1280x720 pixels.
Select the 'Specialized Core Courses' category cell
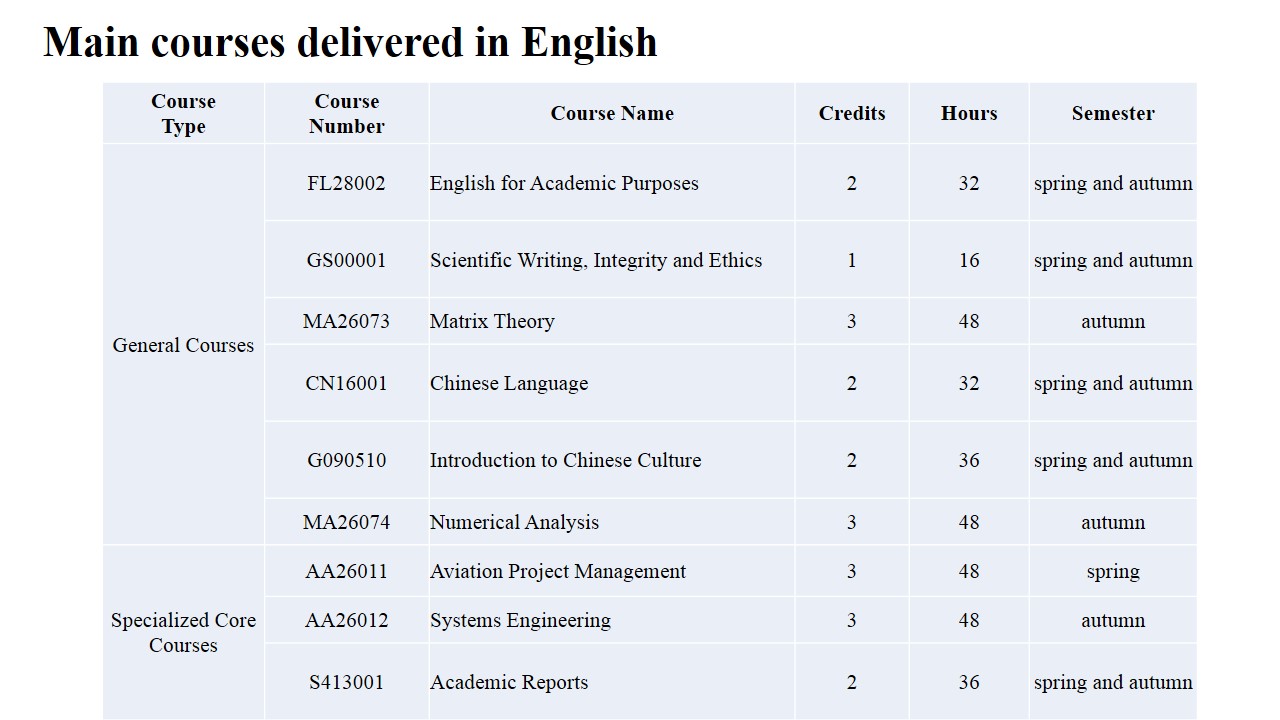183,632
